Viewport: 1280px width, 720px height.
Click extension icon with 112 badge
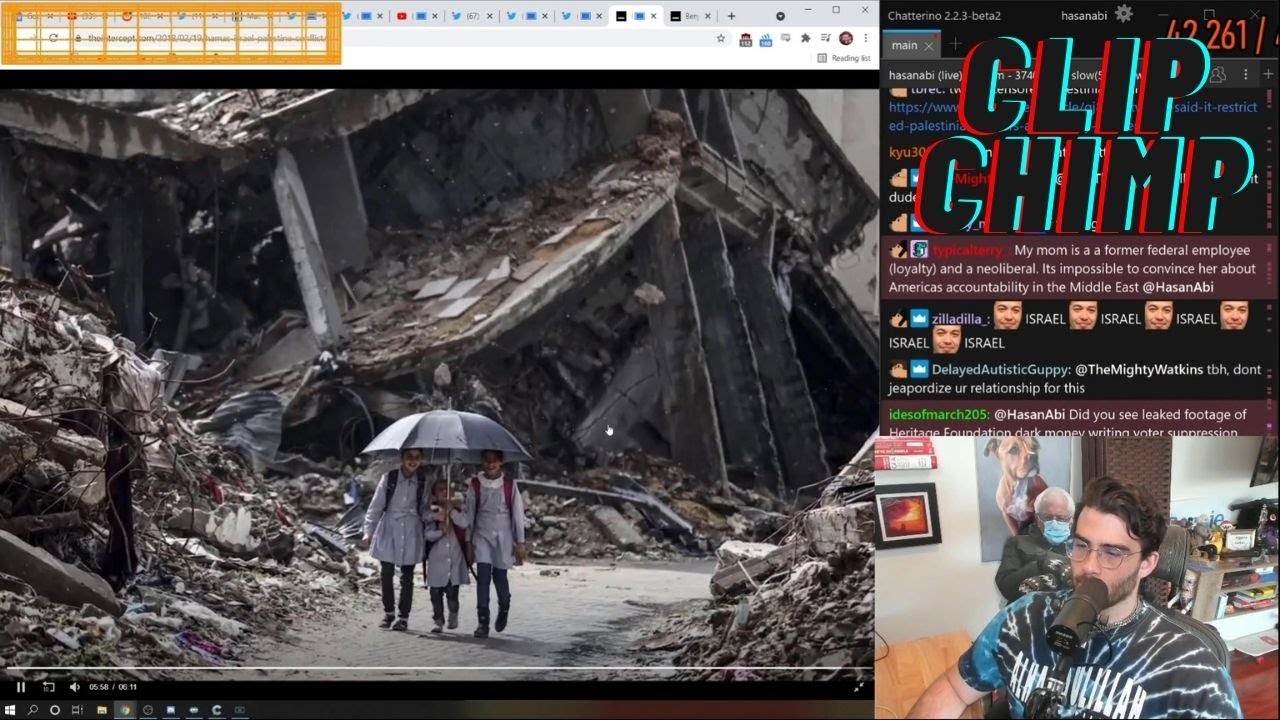[x=746, y=38]
